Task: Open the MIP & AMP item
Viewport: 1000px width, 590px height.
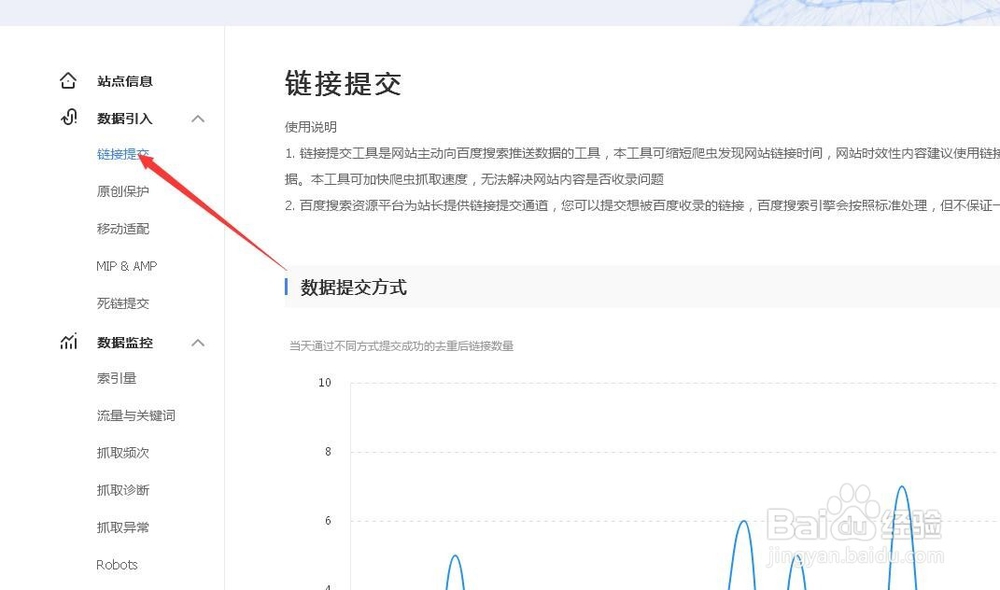Action: tap(126, 266)
